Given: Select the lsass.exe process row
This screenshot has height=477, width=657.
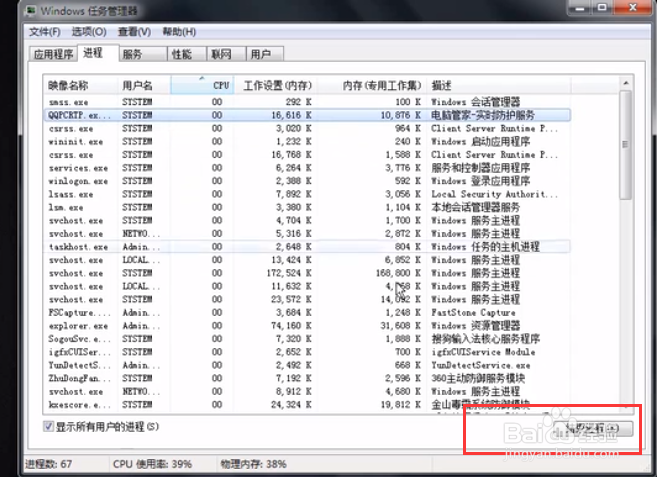Looking at the screenshot, I should (x=306, y=194).
